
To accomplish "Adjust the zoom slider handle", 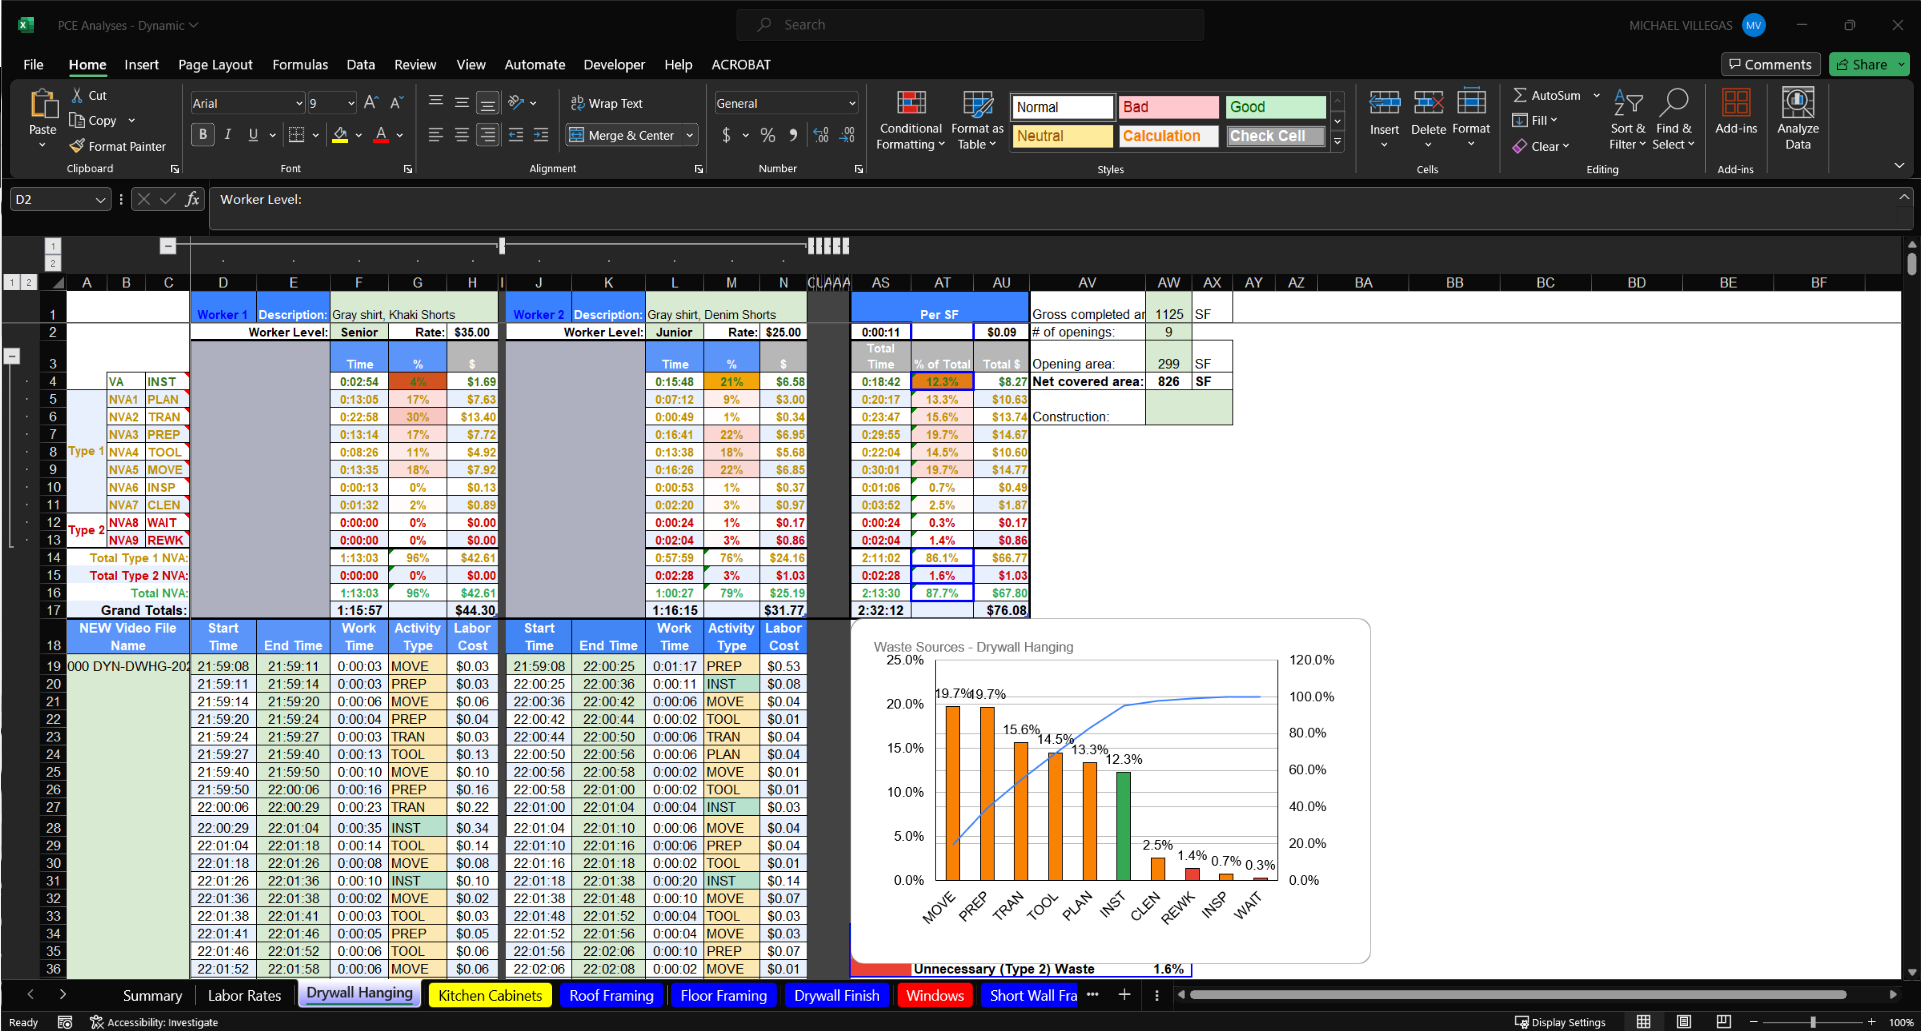I will click(x=1813, y=1022).
